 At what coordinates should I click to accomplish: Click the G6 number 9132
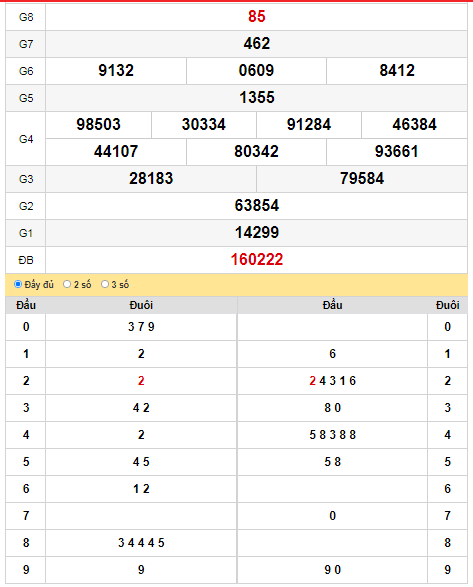pyautogui.click(x=116, y=70)
